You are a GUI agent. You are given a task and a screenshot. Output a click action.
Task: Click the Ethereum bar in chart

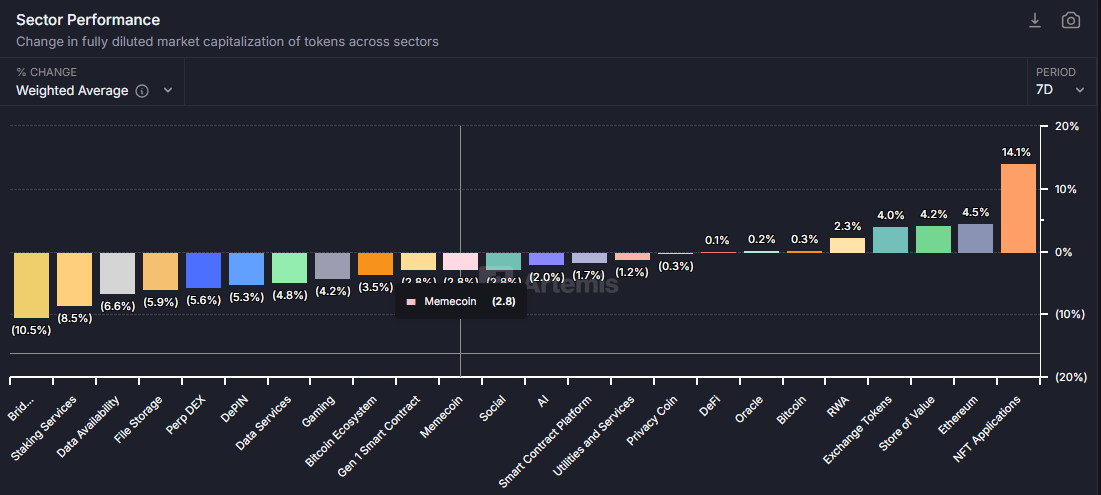click(x=975, y=238)
